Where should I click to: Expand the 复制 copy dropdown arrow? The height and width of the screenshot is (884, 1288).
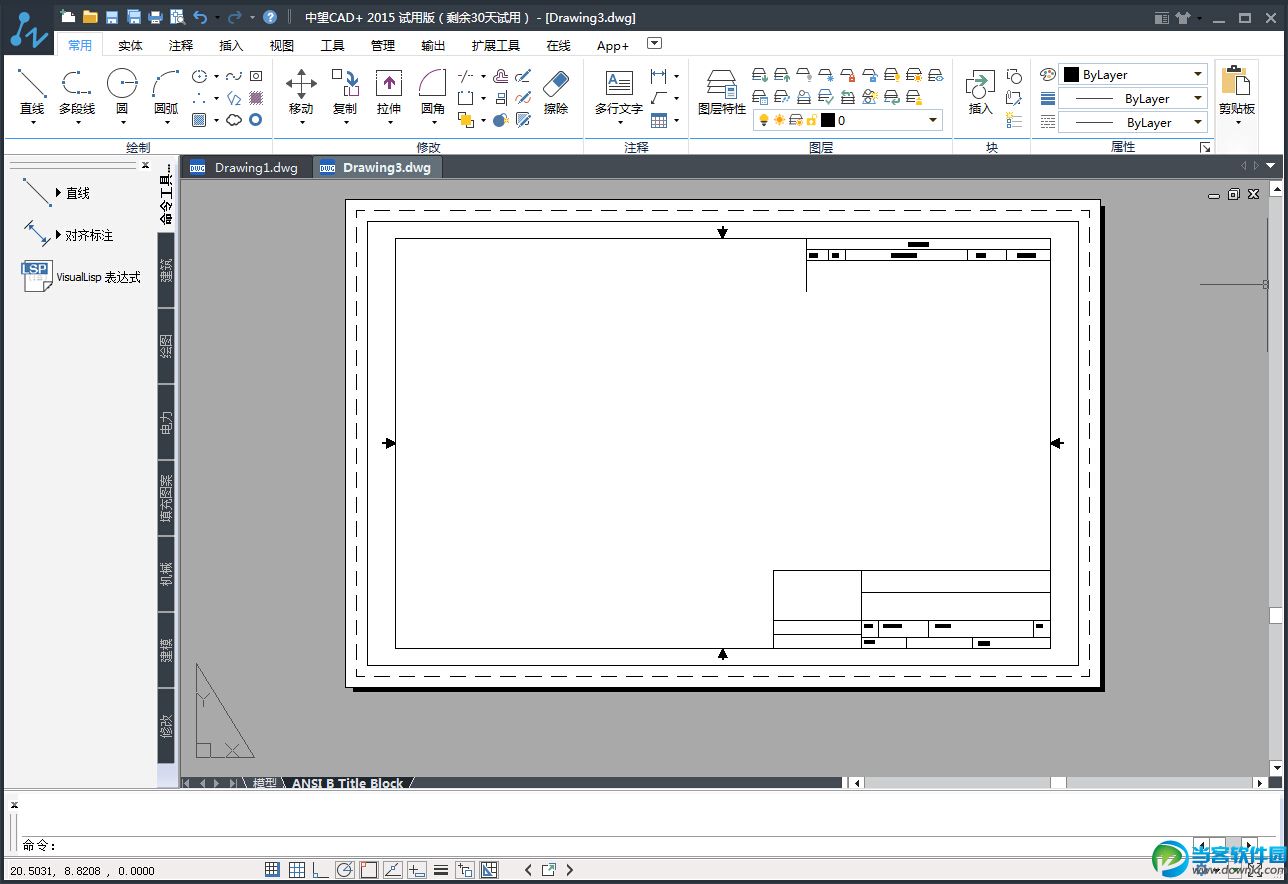point(345,123)
